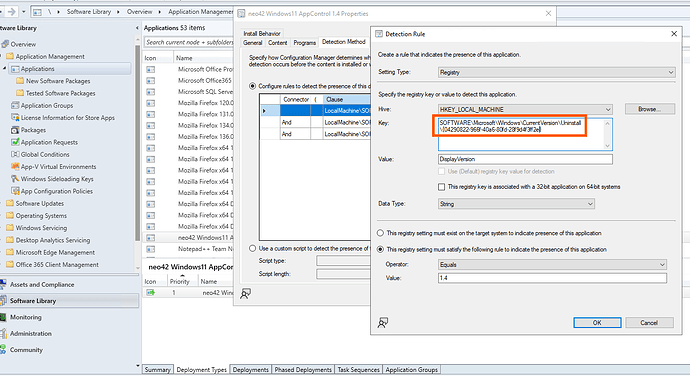
Task: Select registry setting must exist radio
Action: click(x=381, y=233)
